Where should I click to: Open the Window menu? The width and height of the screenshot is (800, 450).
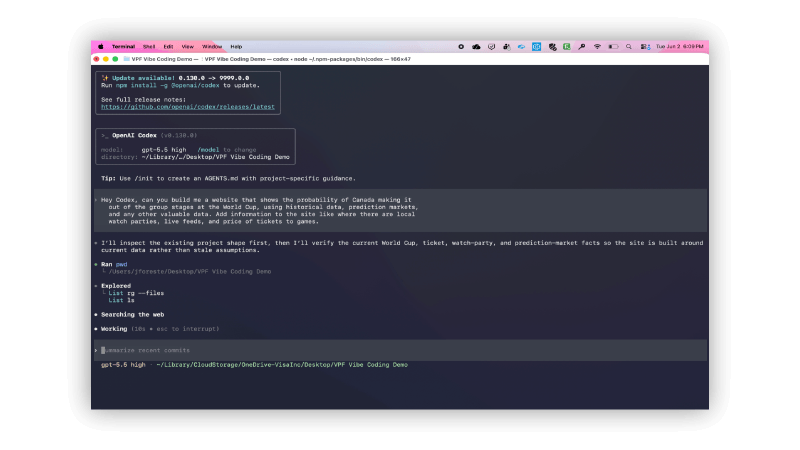212,46
